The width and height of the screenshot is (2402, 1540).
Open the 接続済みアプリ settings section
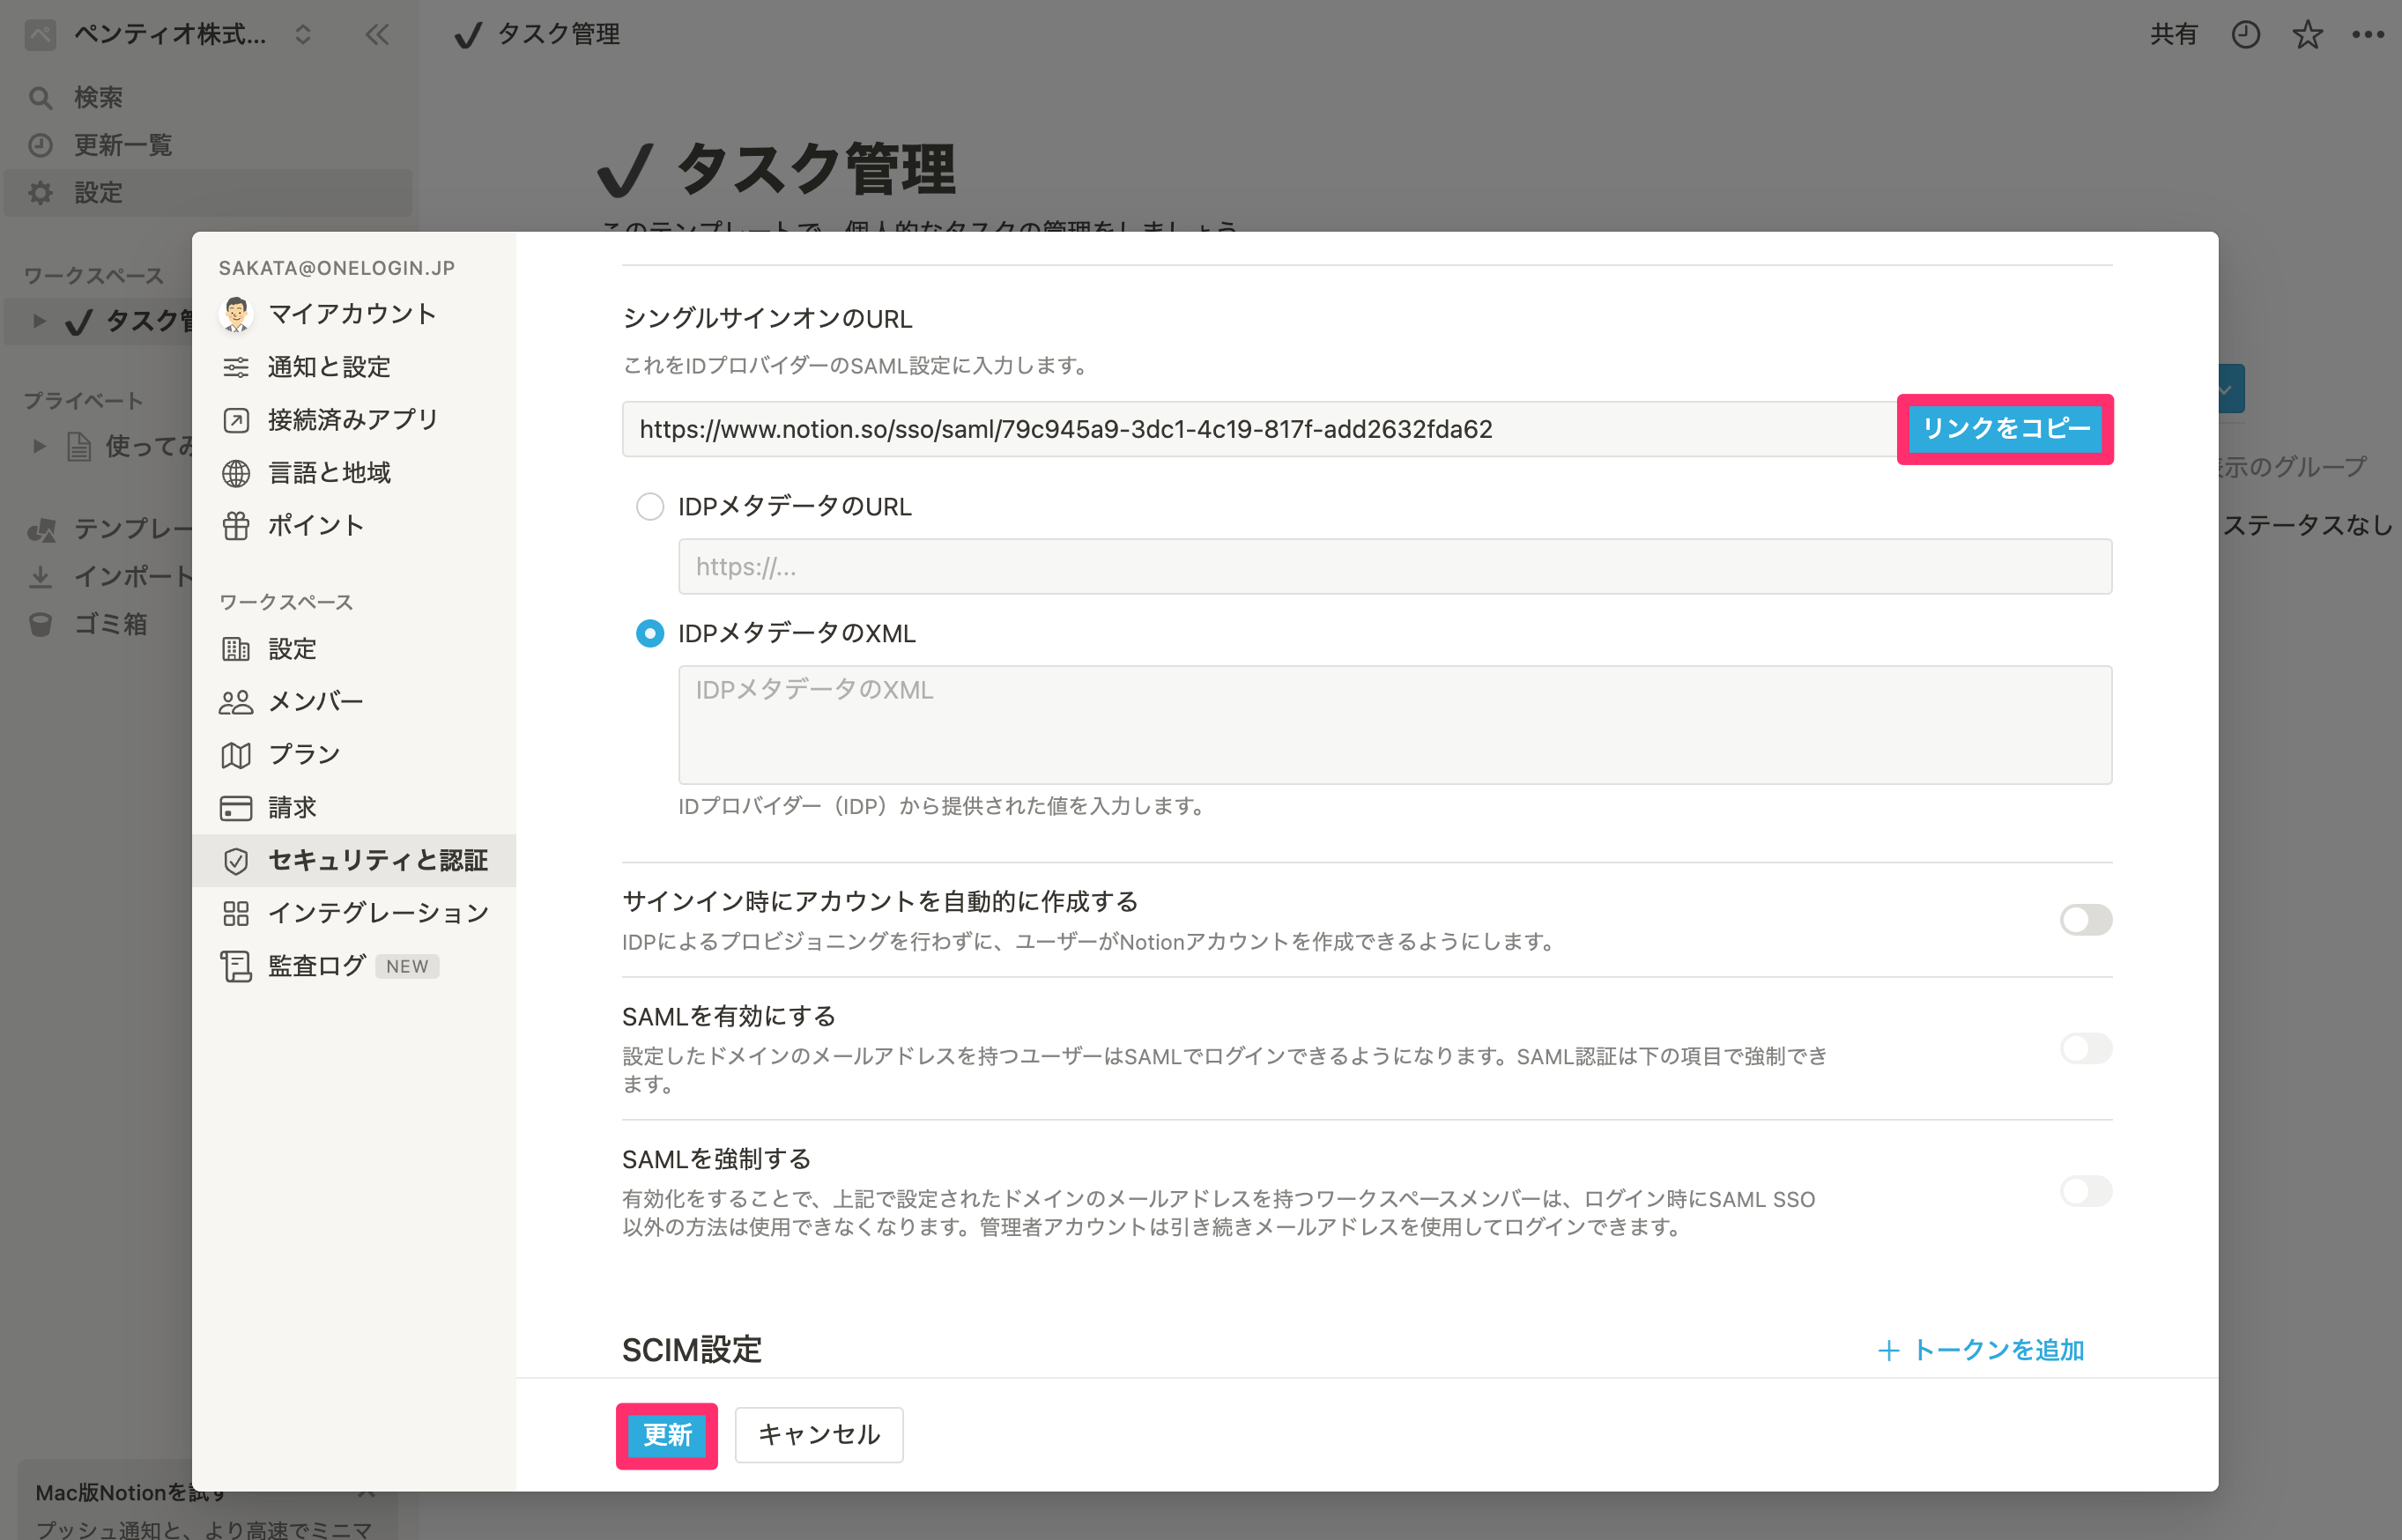point(354,420)
